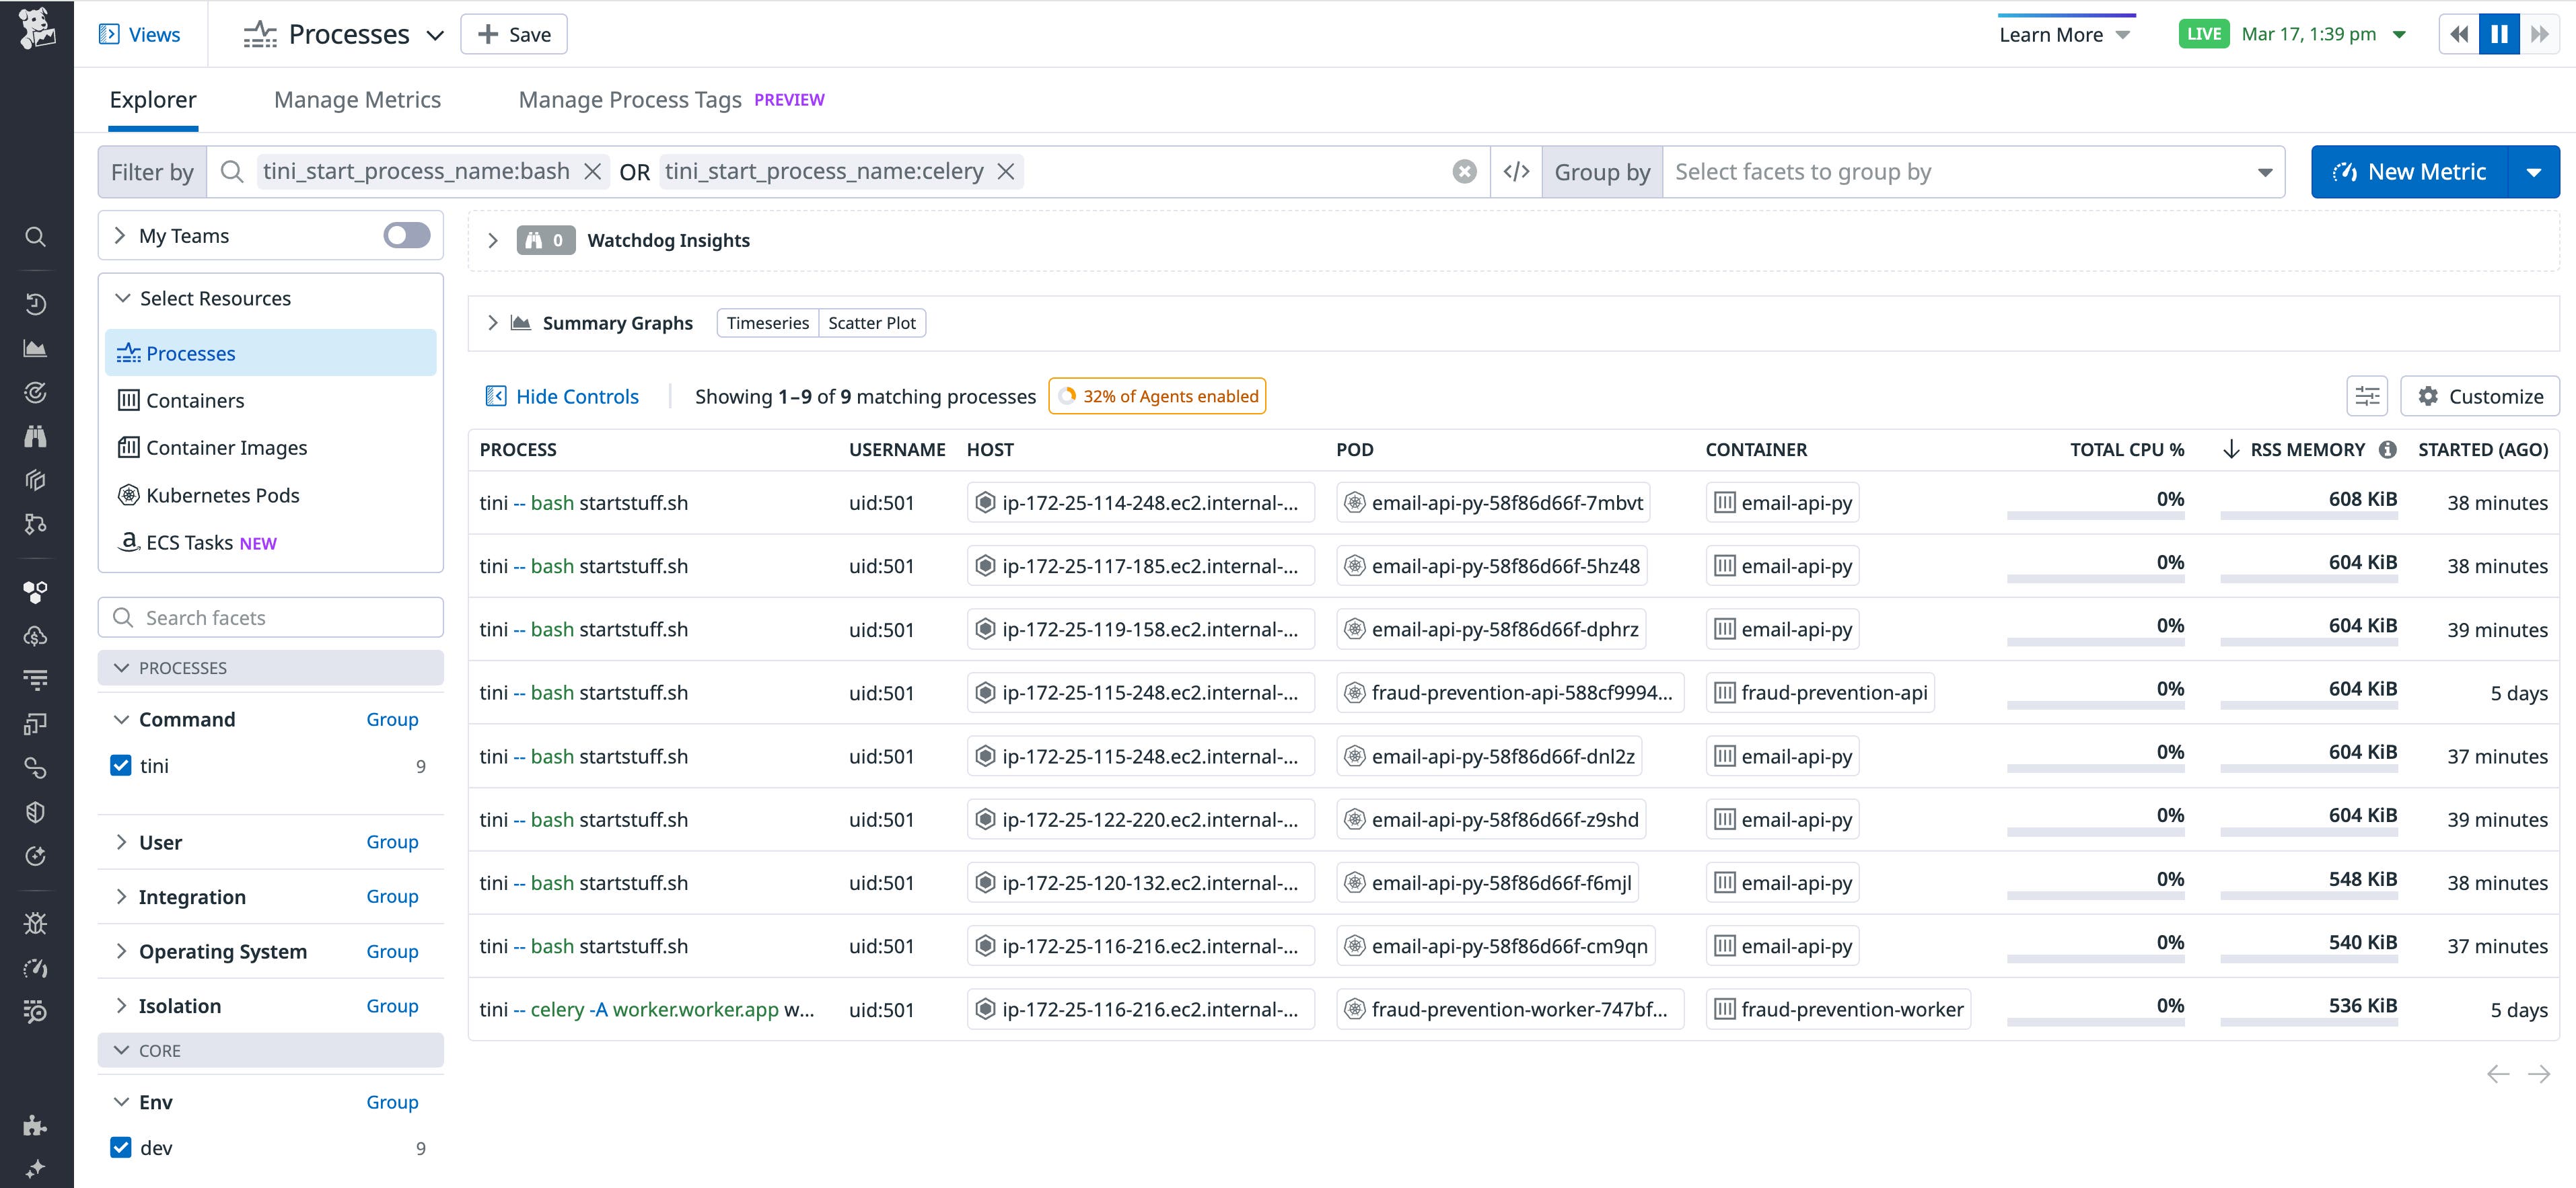Uncheck the tini command filter
2576x1188 pixels.
click(x=121, y=766)
